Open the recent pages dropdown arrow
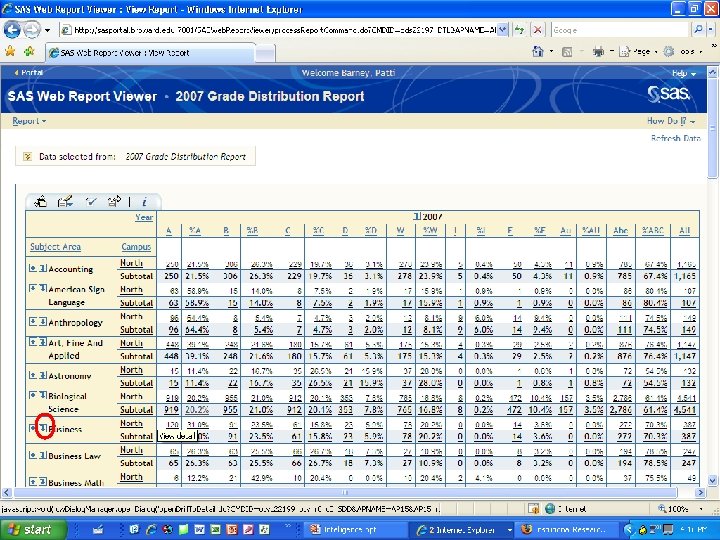This screenshot has width=720, height=540. 47,30
